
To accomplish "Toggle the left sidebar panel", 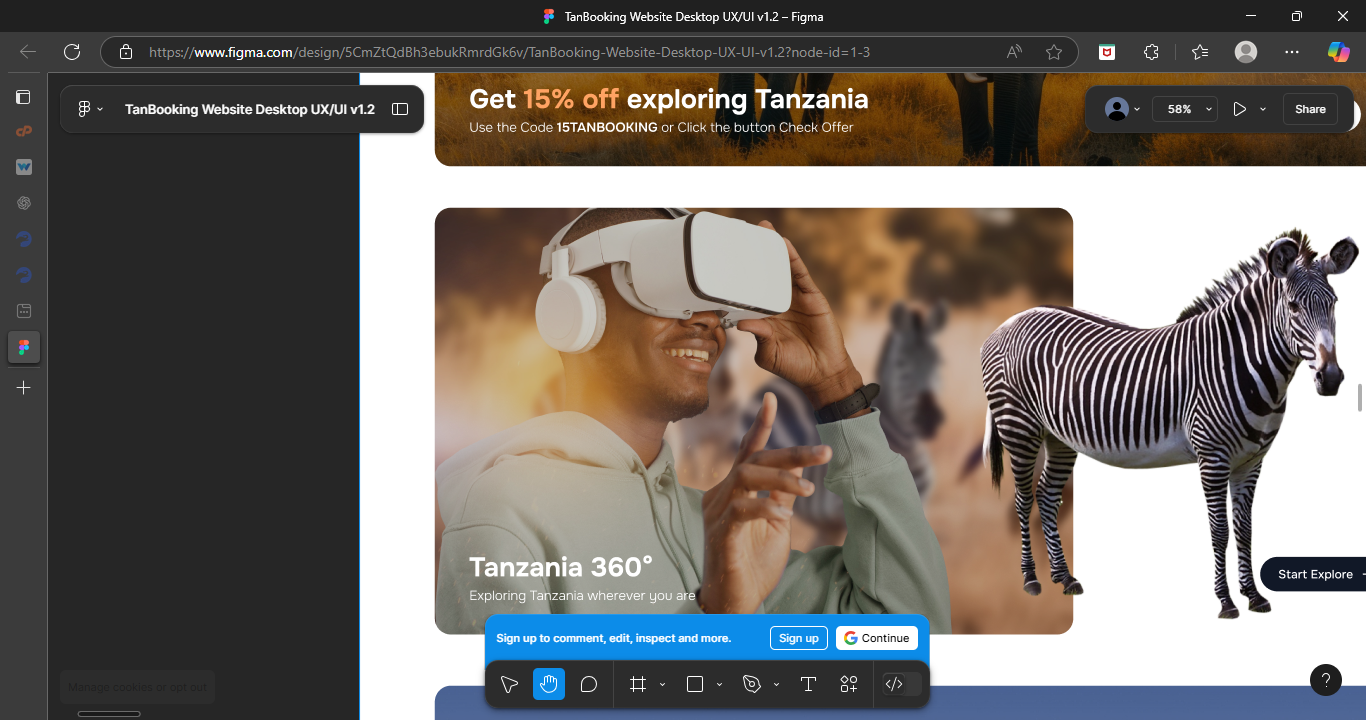I will tap(400, 109).
